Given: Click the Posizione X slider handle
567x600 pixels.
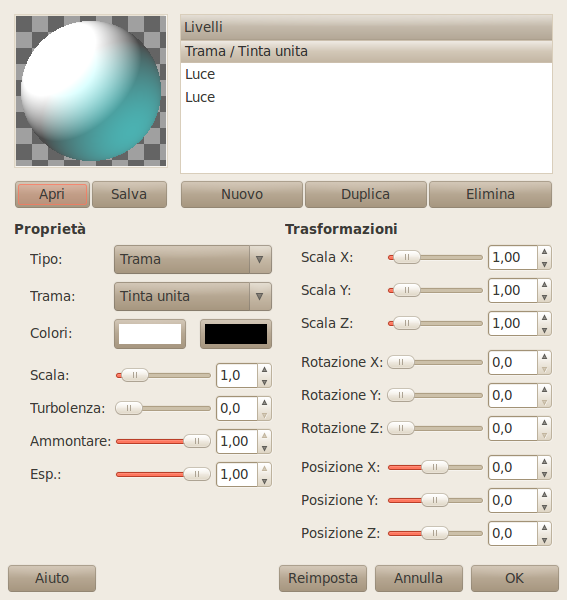Looking at the screenshot, I should [x=435, y=467].
